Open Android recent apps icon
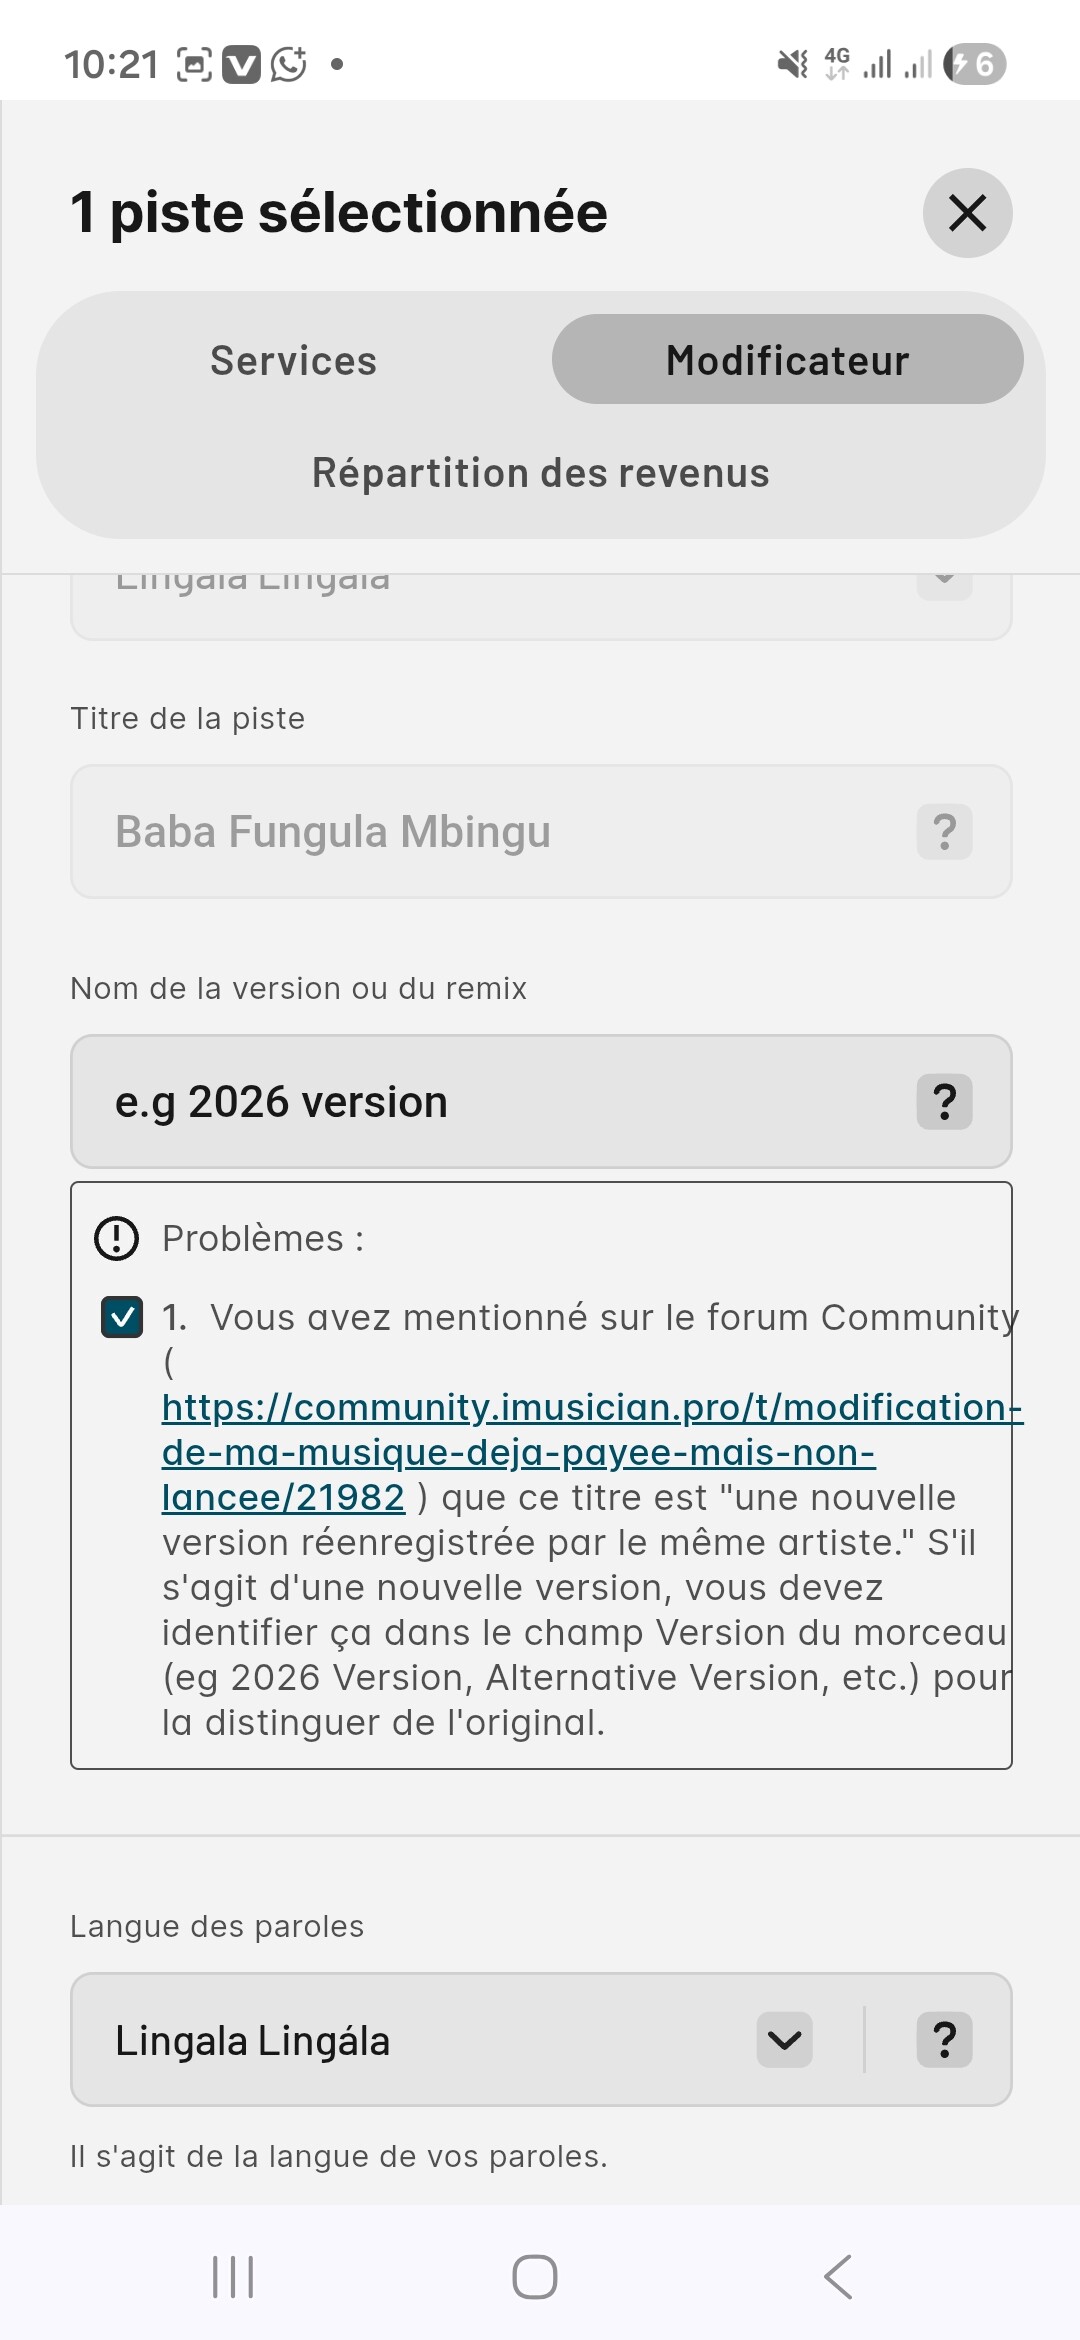Viewport: 1080px width, 2340px height. pyautogui.click(x=233, y=2277)
